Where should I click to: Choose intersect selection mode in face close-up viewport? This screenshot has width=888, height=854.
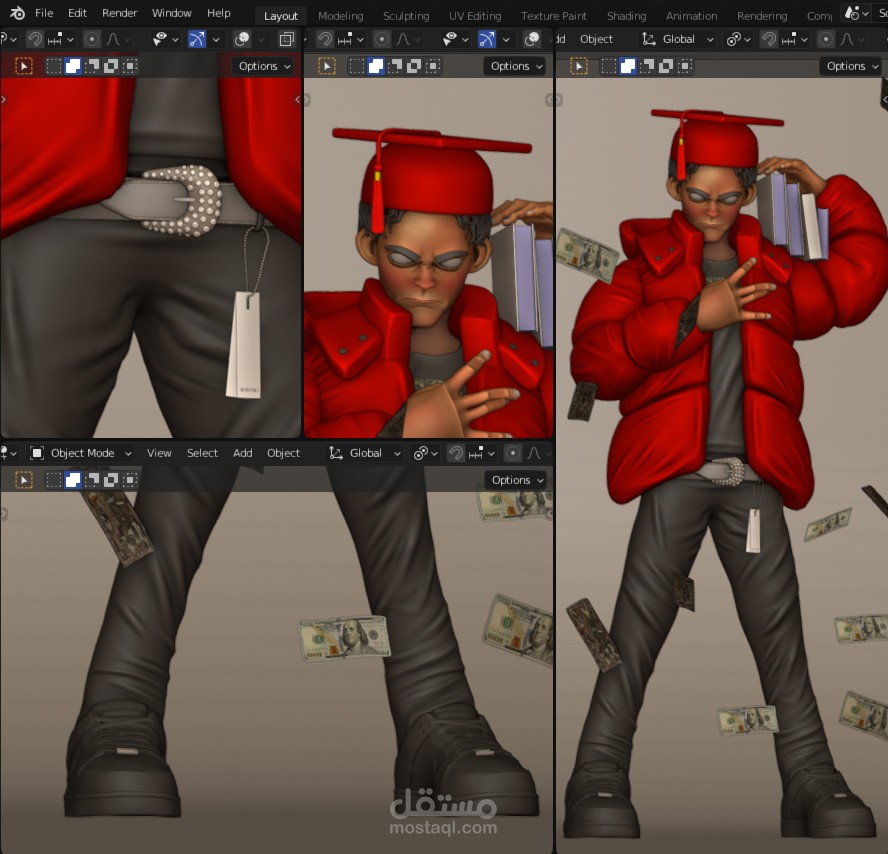click(x=433, y=66)
